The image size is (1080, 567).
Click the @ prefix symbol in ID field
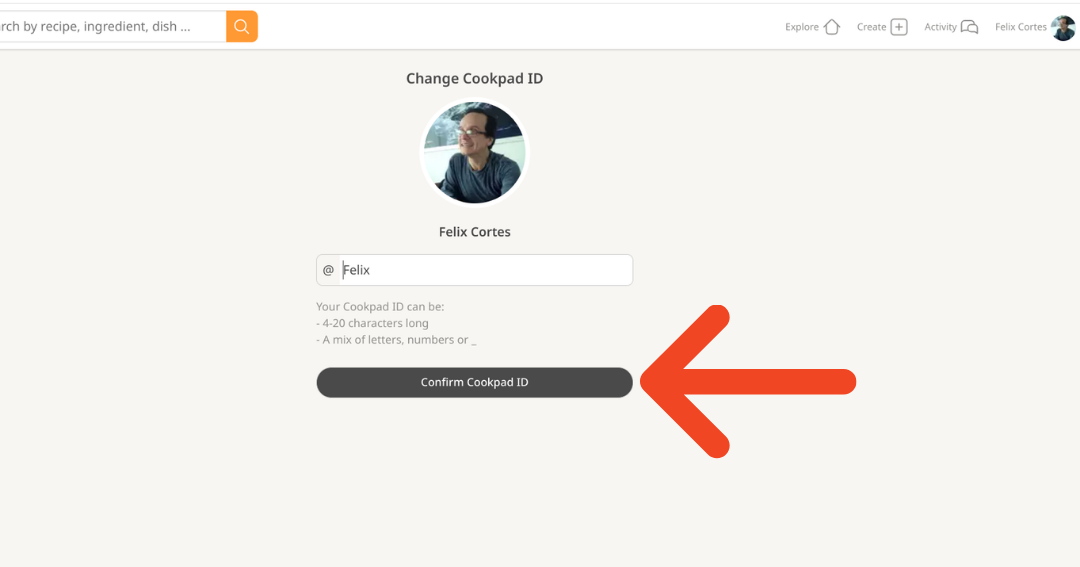(329, 270)
